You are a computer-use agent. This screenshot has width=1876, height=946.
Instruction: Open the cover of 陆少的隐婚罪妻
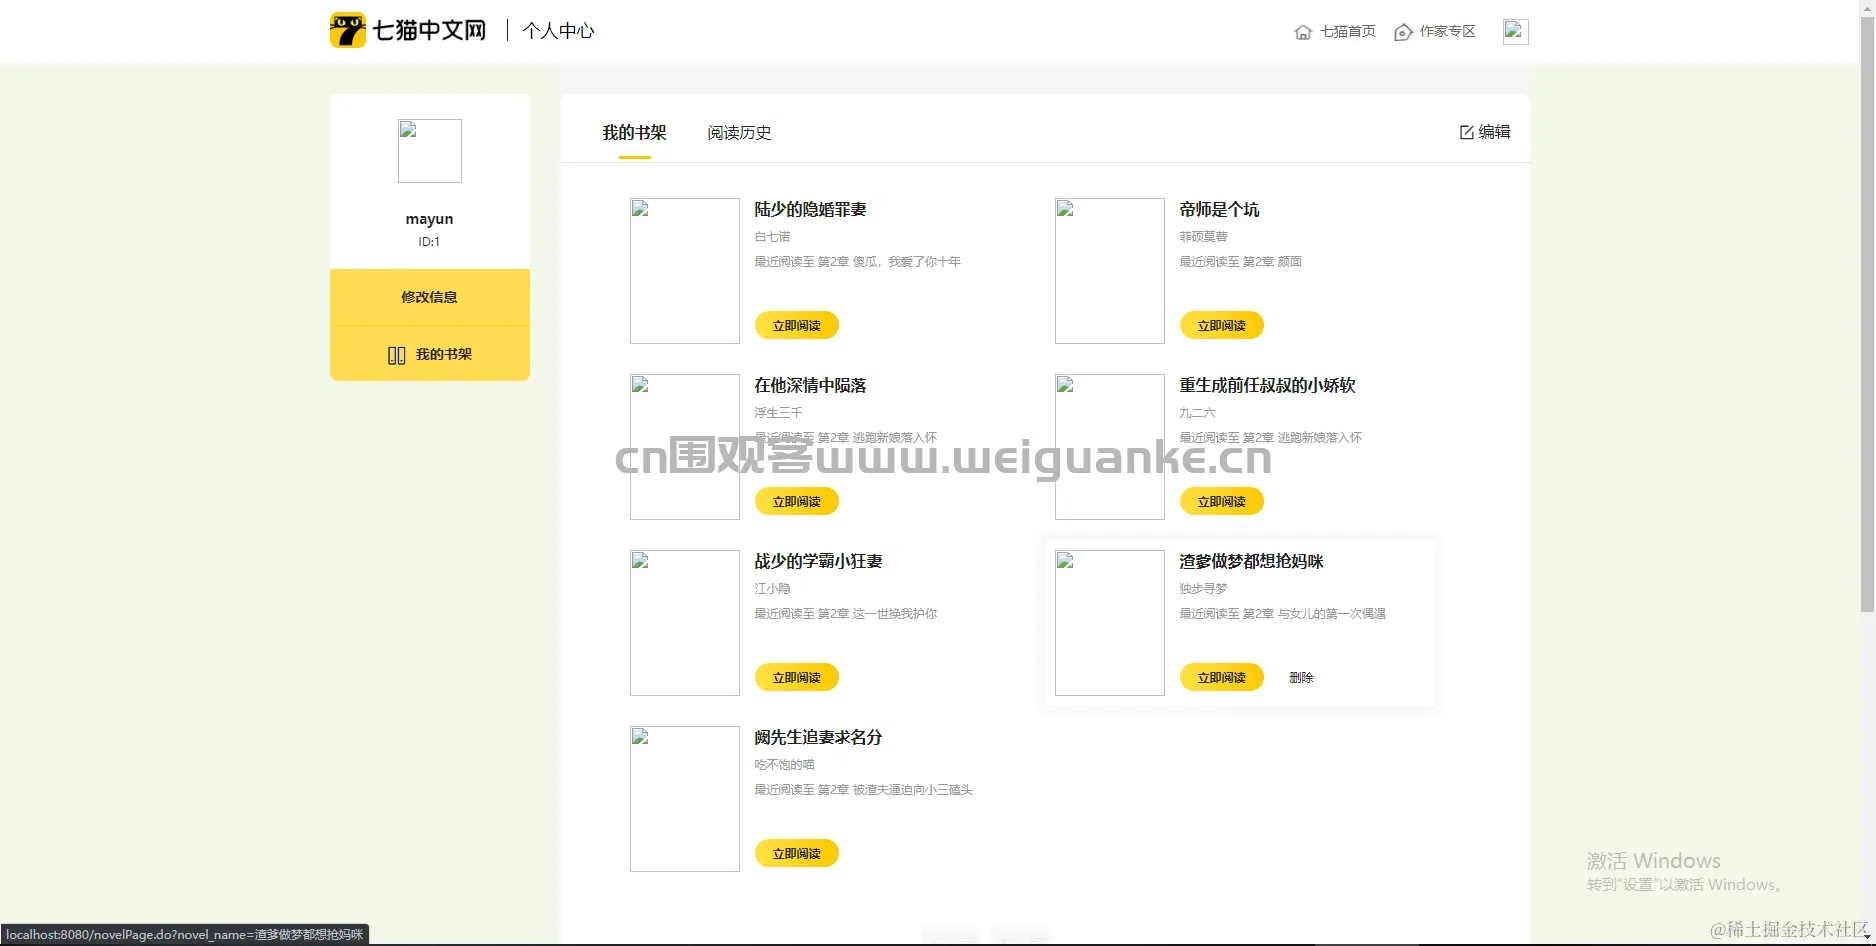coord(685,271)
